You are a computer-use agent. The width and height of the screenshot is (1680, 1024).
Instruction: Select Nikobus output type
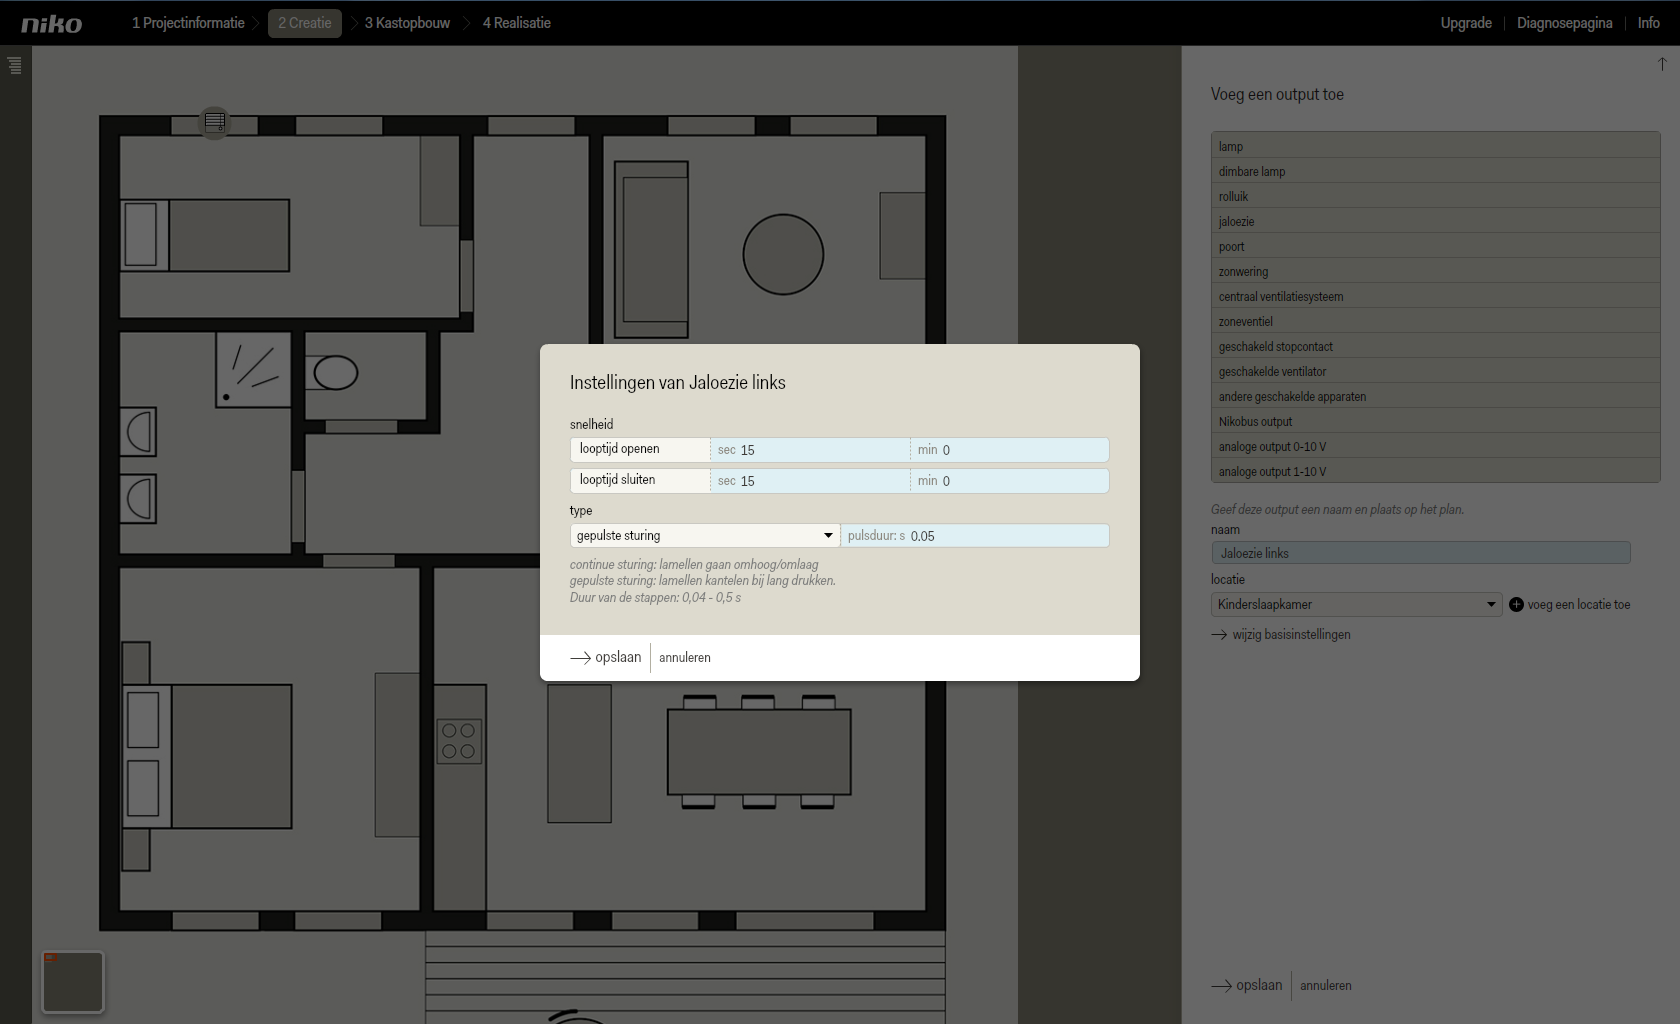tap(1435, 421)
